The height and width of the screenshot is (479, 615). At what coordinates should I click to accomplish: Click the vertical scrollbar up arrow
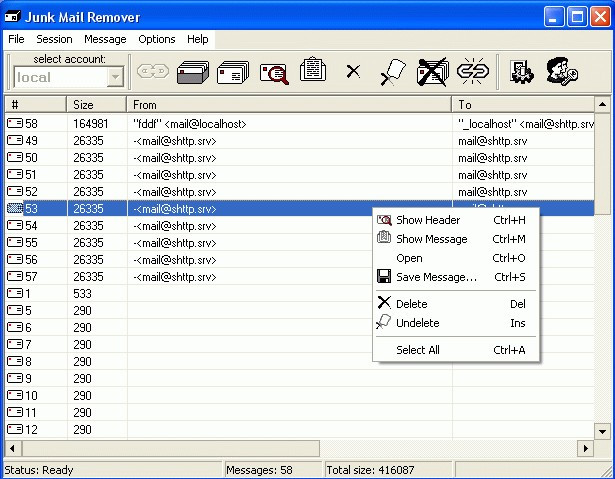click(602, 104)
